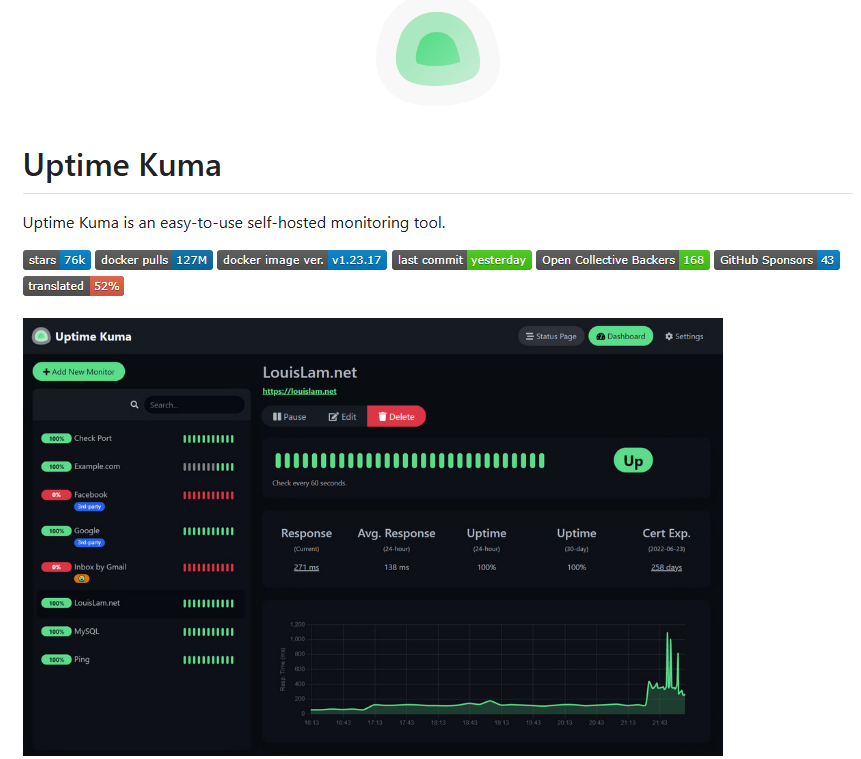Open the GitHub Sponsors 43 badge
The image size is (861, 759).
point(776,260)
